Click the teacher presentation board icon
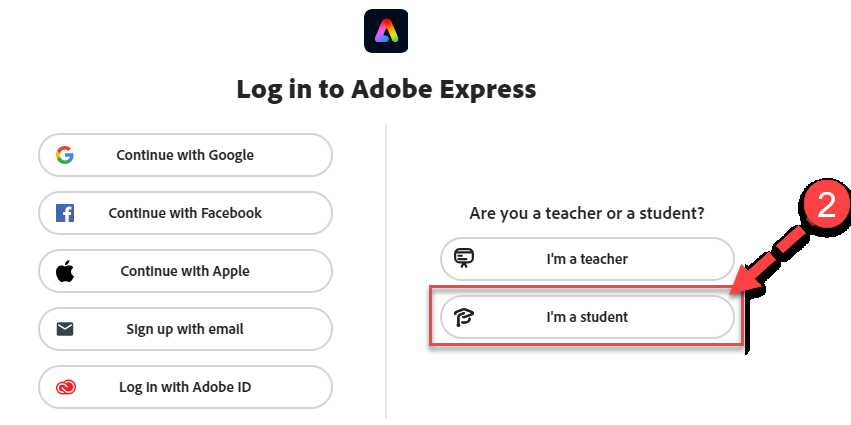The width and height of the screenshot is (851, 425). click(x=464, y=258)
